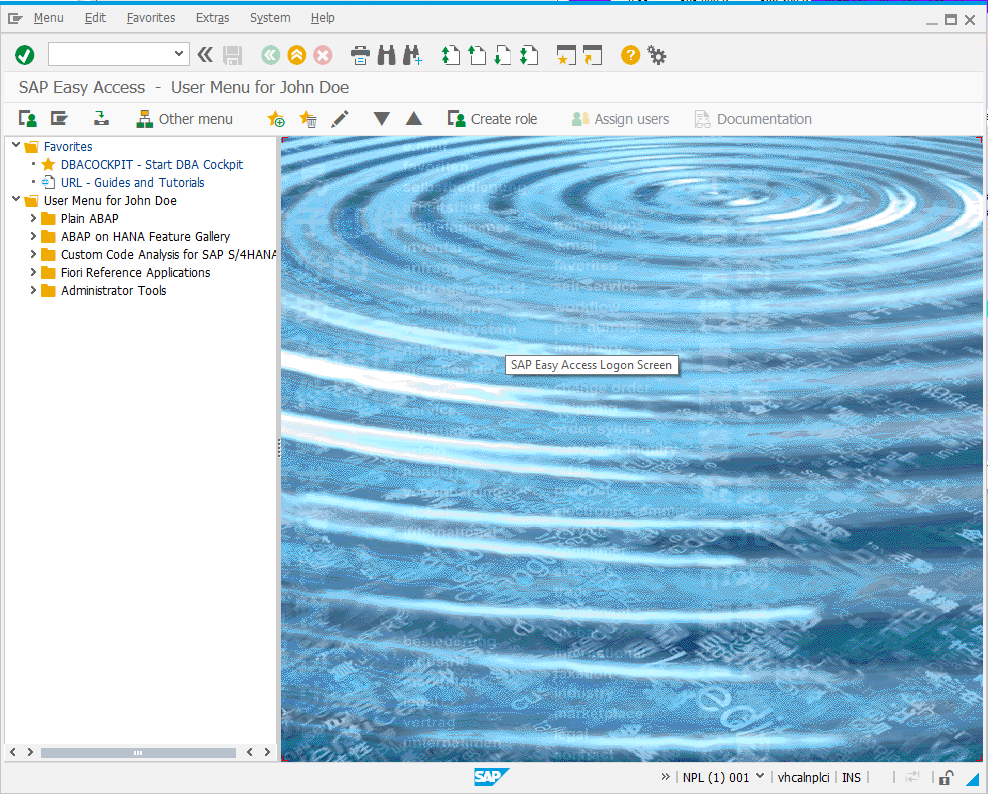Click the red Cancel icon
Viewport: 988px width, 794px height.
pyautogui.click(x=323, y=55)
